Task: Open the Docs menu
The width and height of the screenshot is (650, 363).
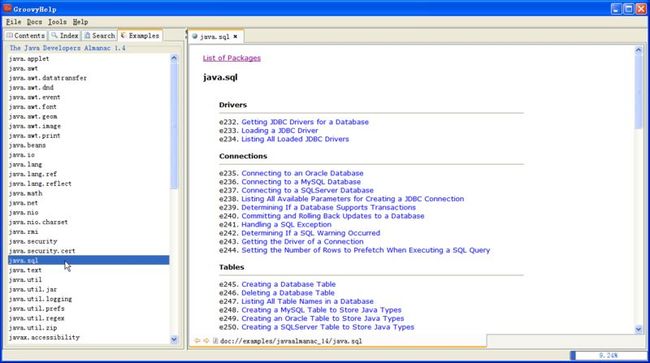Action: [x=34, y=22]
